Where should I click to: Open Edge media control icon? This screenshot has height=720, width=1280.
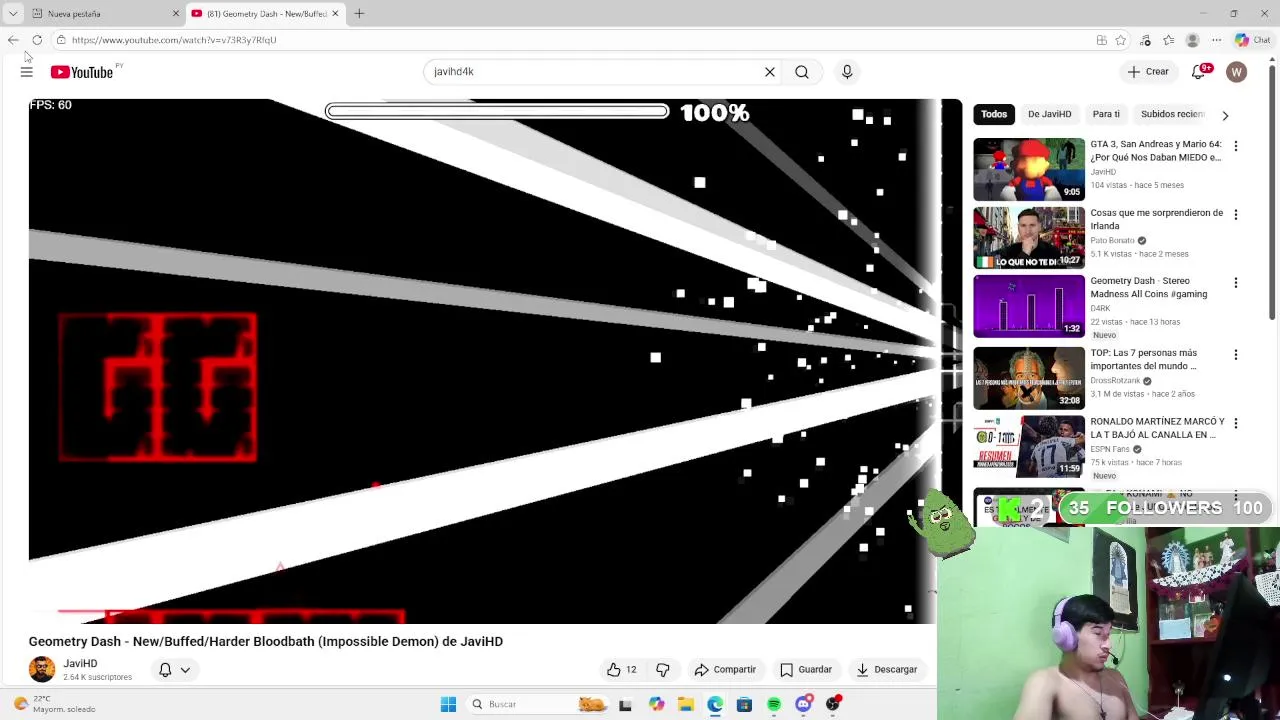click(1145, 40)
